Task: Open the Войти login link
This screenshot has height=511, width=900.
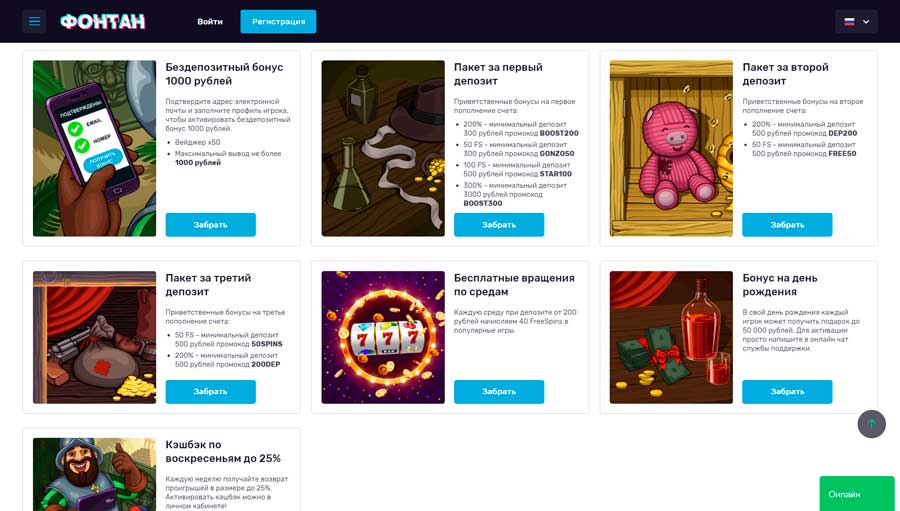Action: (x=210, y=21)
